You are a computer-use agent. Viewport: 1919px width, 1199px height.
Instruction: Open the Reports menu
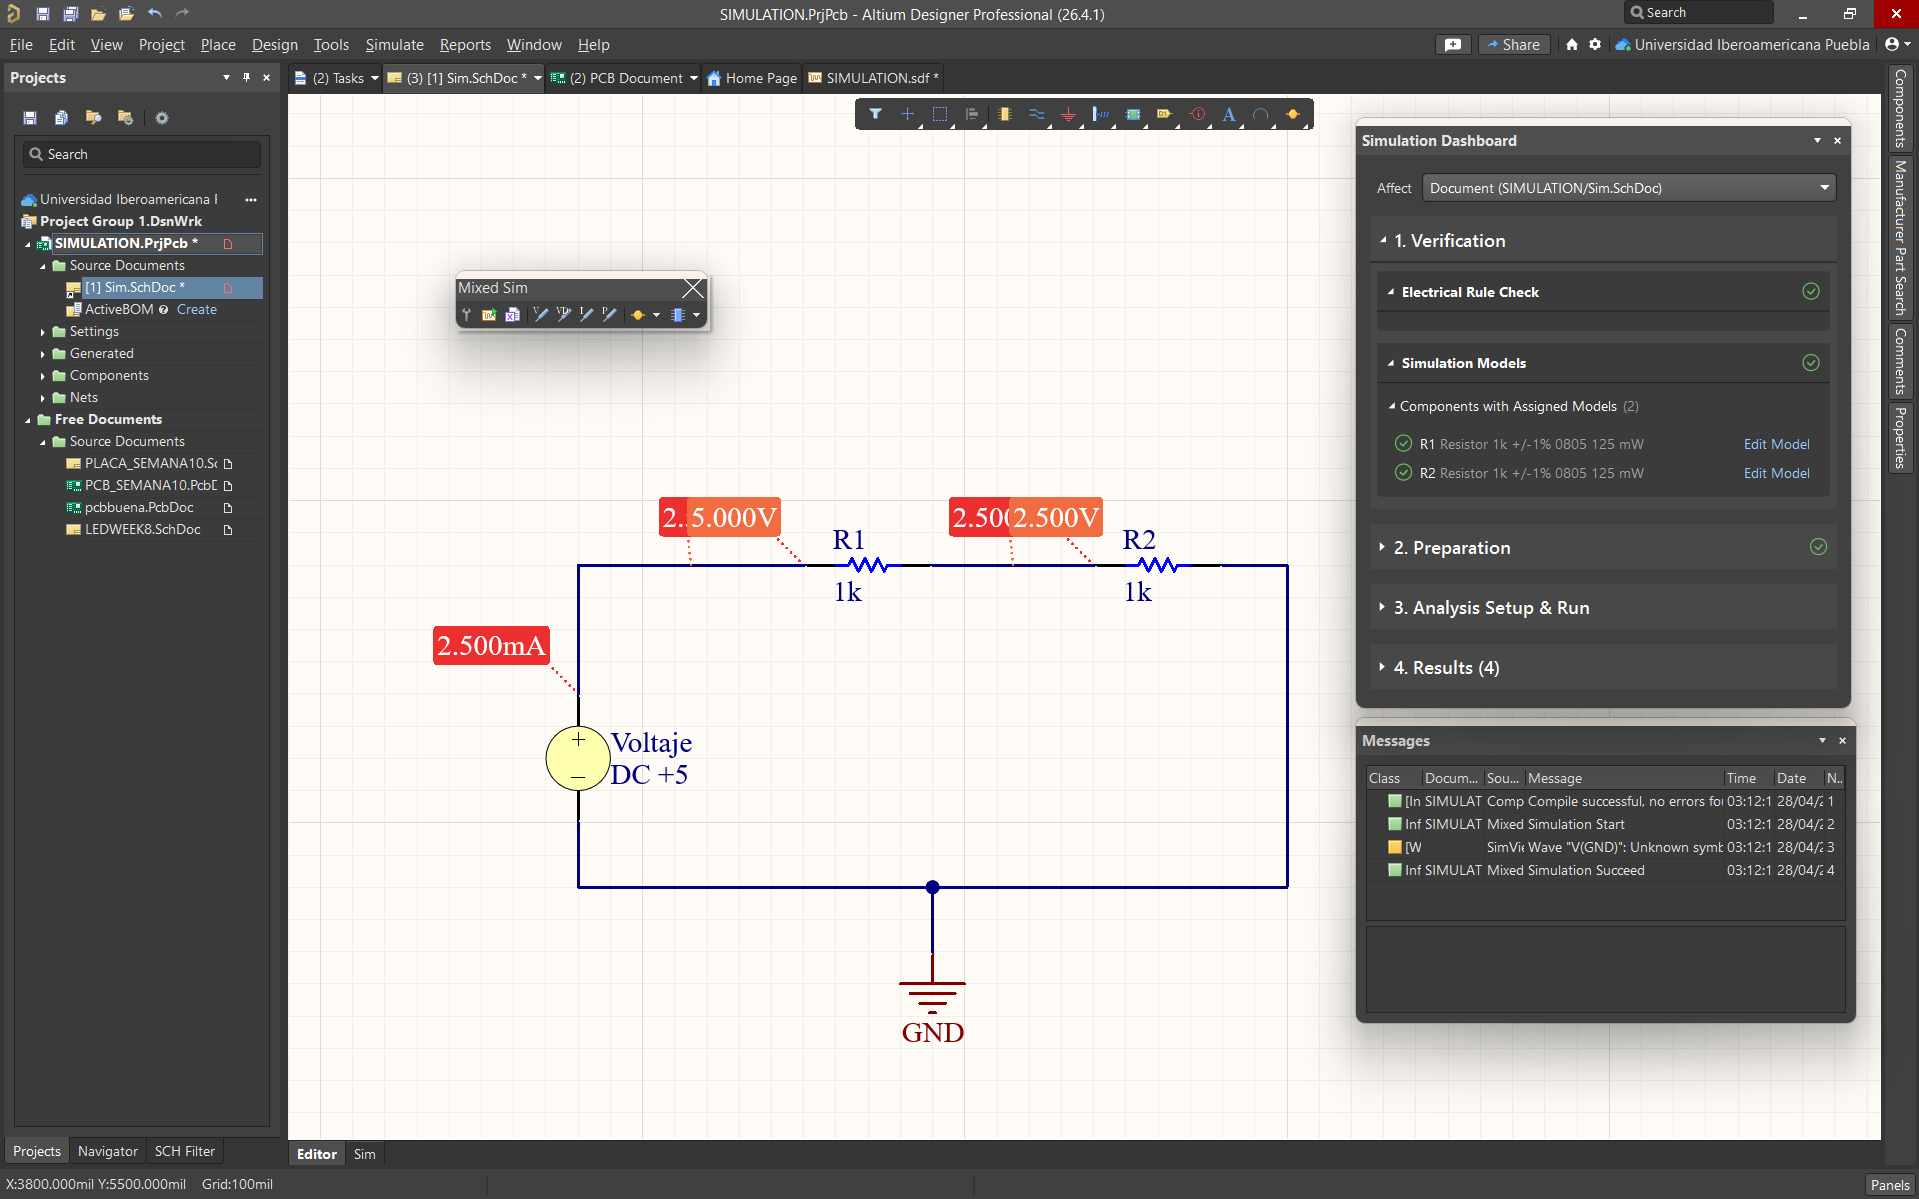[465, 45]
